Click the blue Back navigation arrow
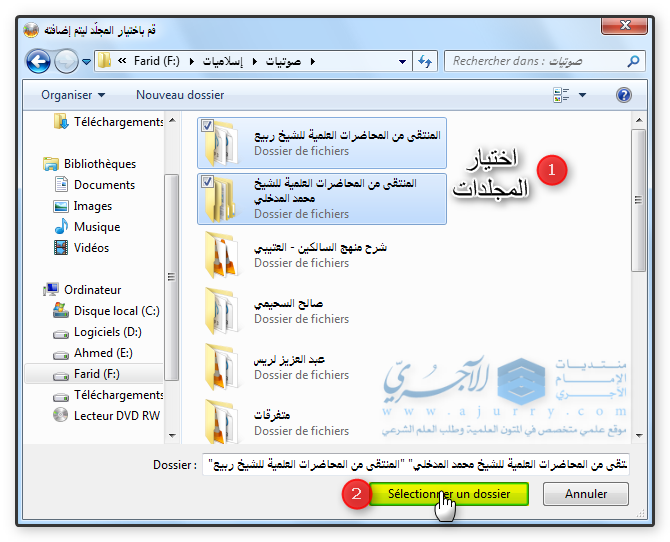 coord(38,62)
